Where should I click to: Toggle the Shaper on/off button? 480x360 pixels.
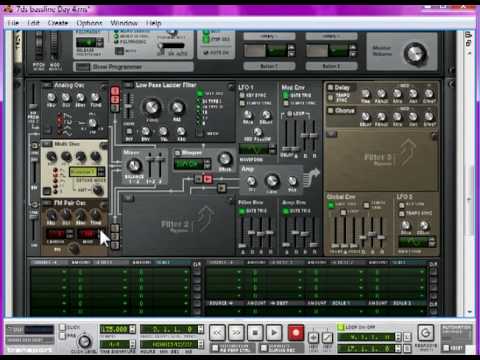[x=178, y=153]
